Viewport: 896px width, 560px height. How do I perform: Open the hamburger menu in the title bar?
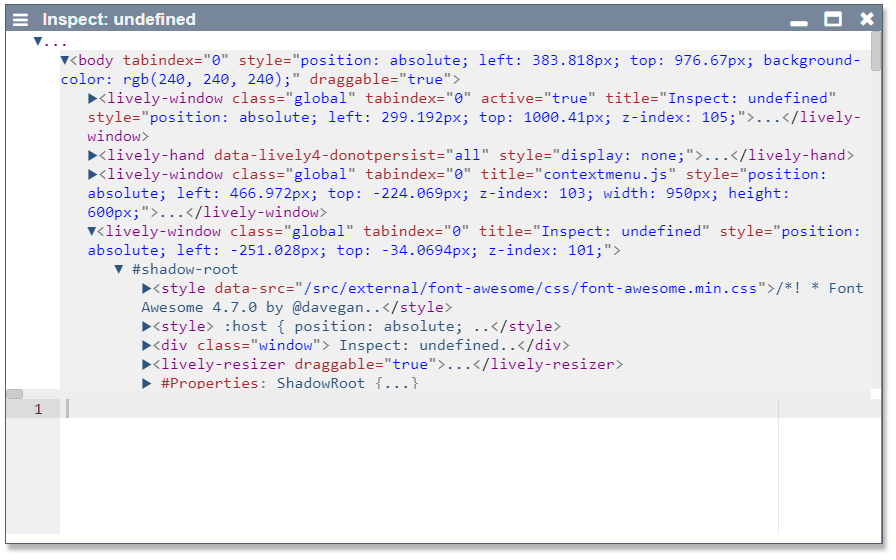tap(21, 19)
